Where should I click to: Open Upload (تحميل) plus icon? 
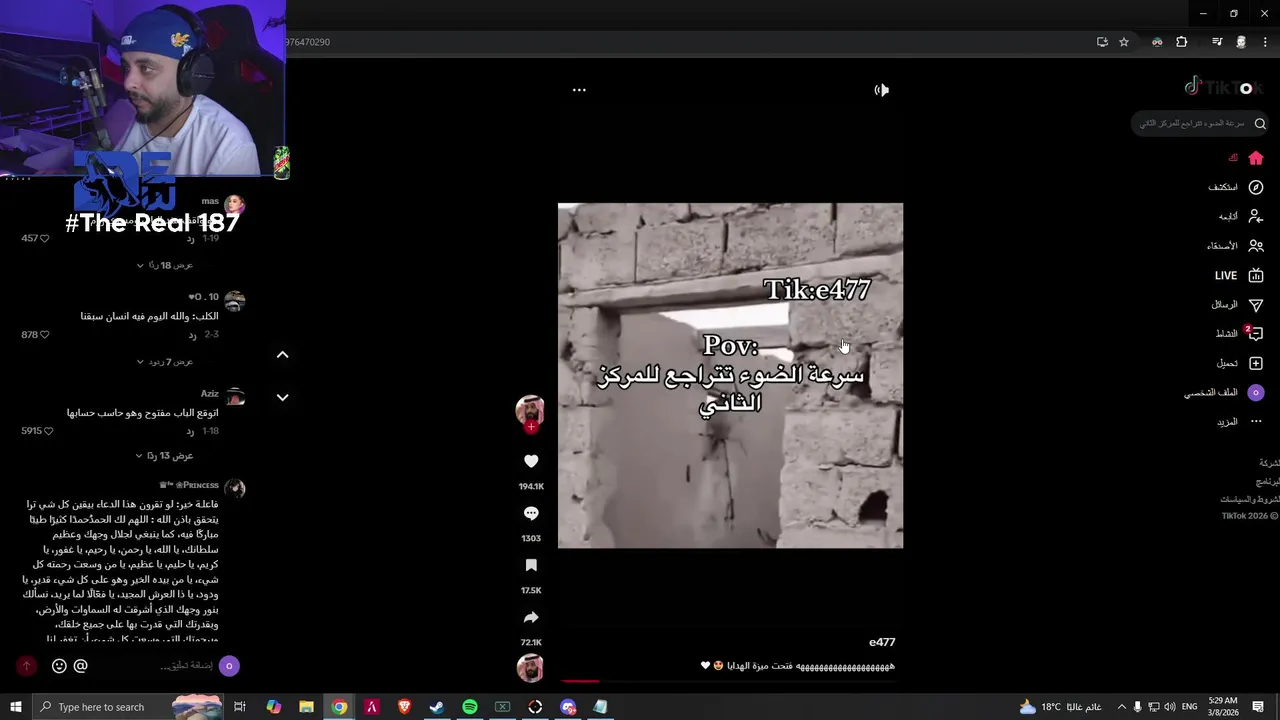pos(1256,363)
